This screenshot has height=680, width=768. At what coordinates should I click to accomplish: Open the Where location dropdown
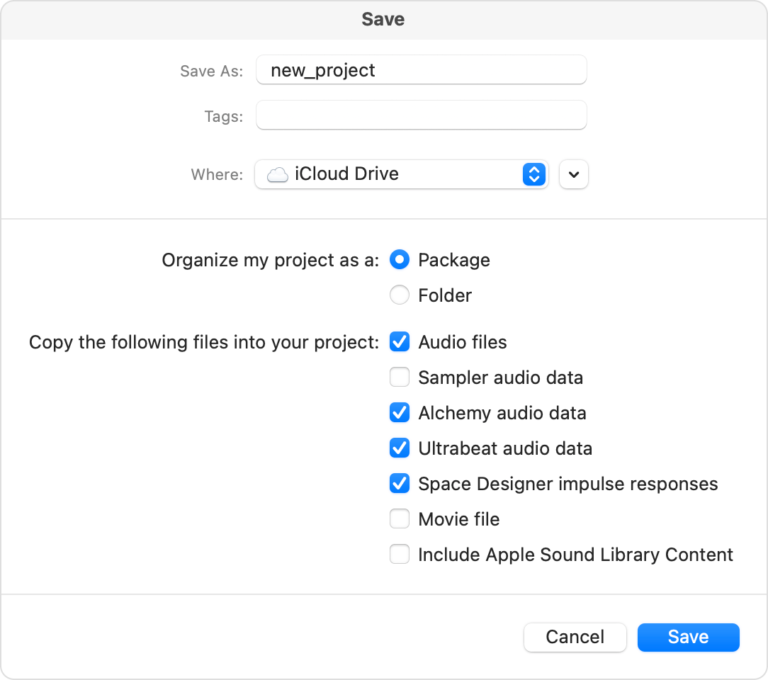401,174
